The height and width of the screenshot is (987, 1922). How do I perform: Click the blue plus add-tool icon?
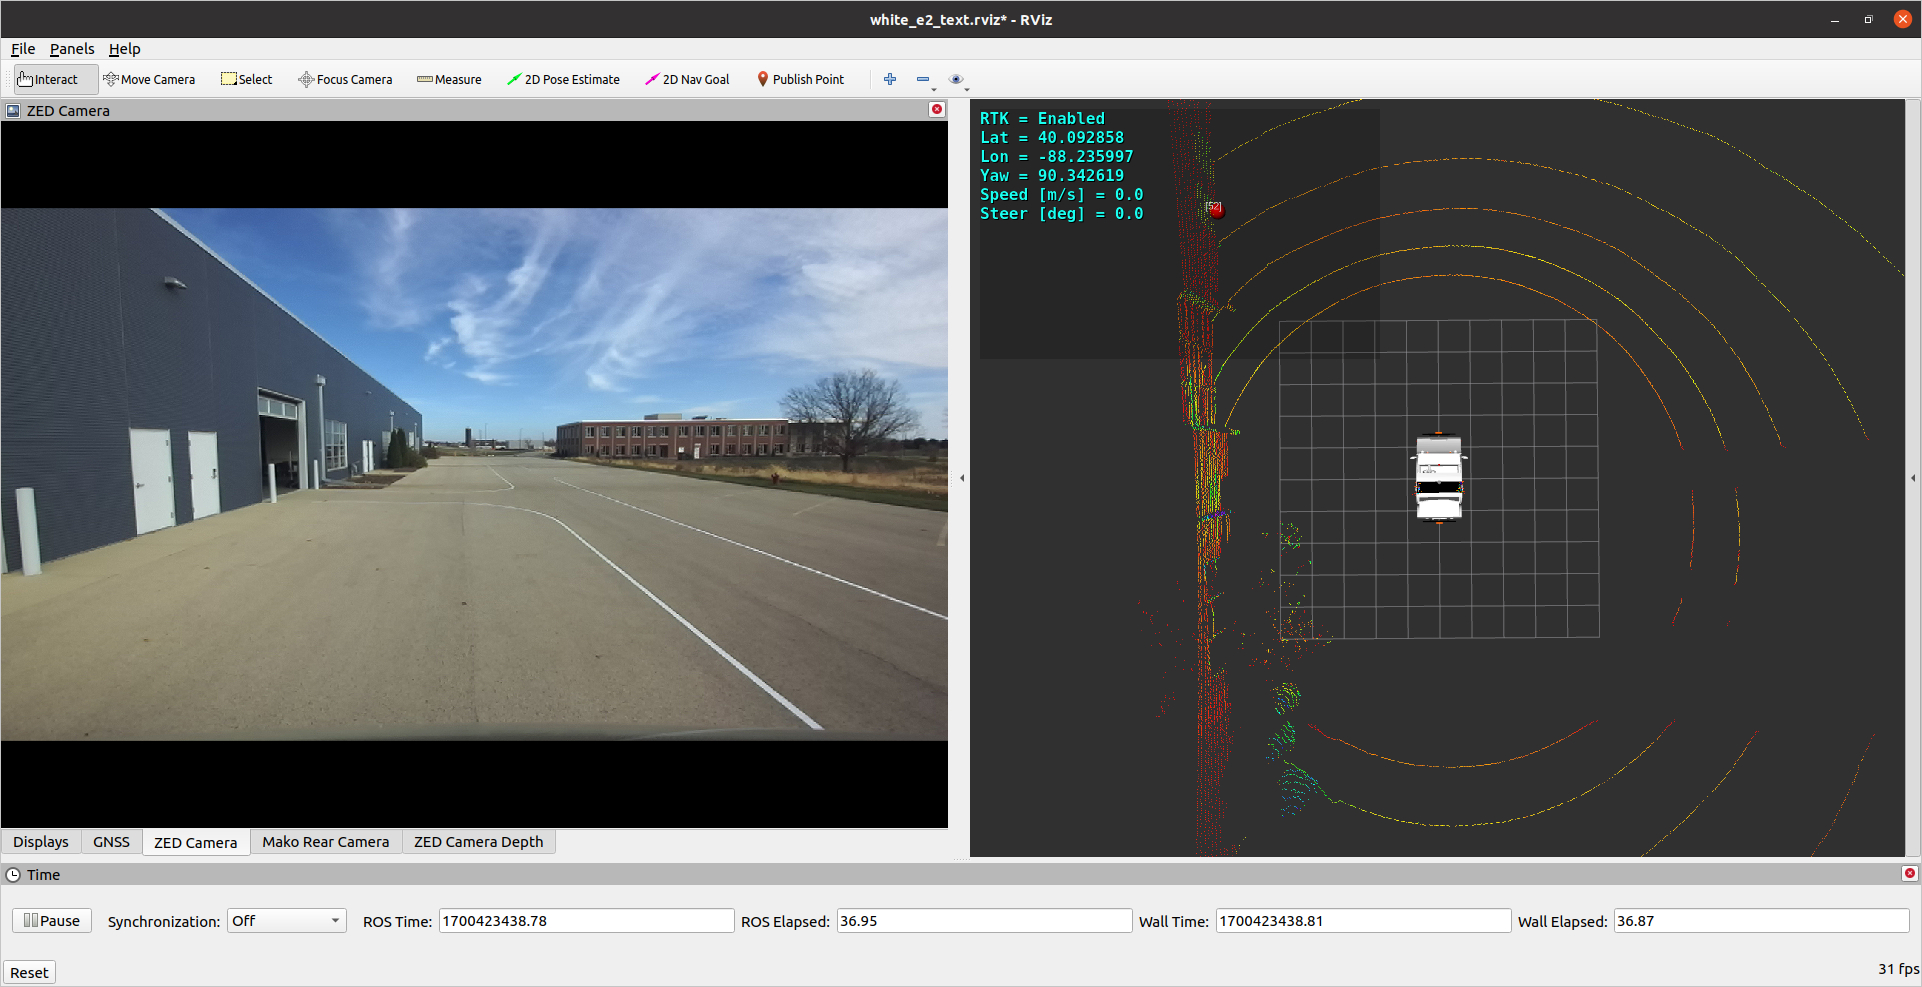890,80
